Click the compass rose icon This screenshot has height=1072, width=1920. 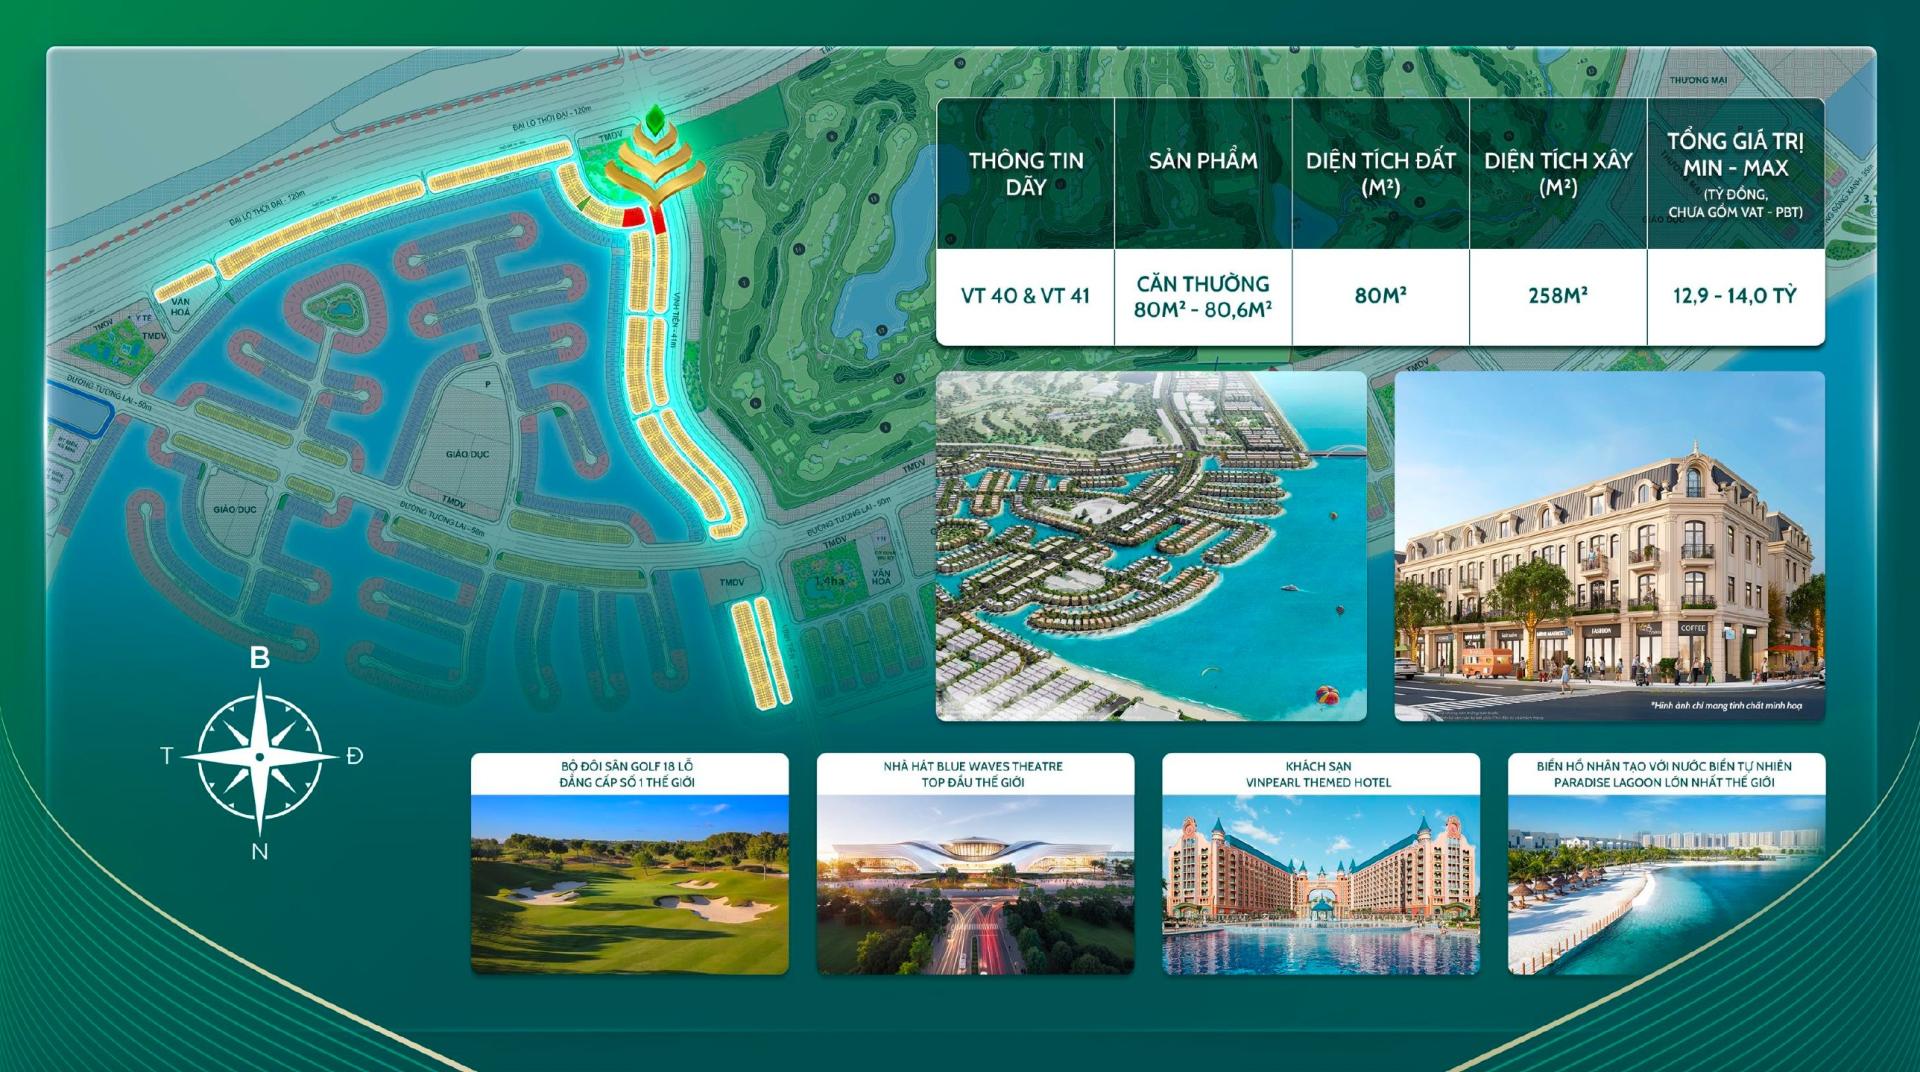click(260, 756)
